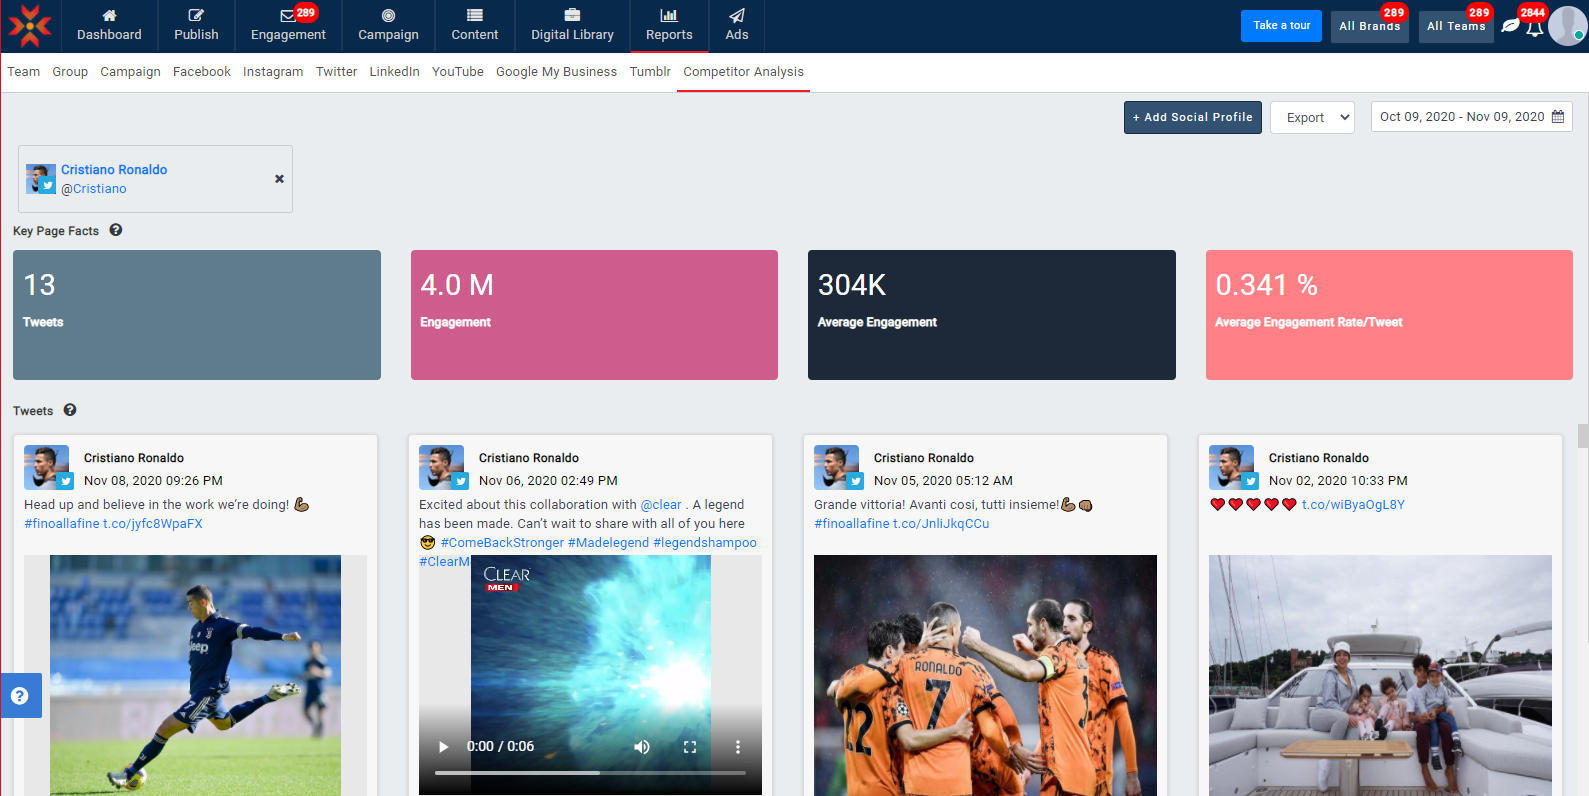This screenshot has height=796, width=1589.
Task: Open the blue help question-mark widget
Action: tap(20, 696)
